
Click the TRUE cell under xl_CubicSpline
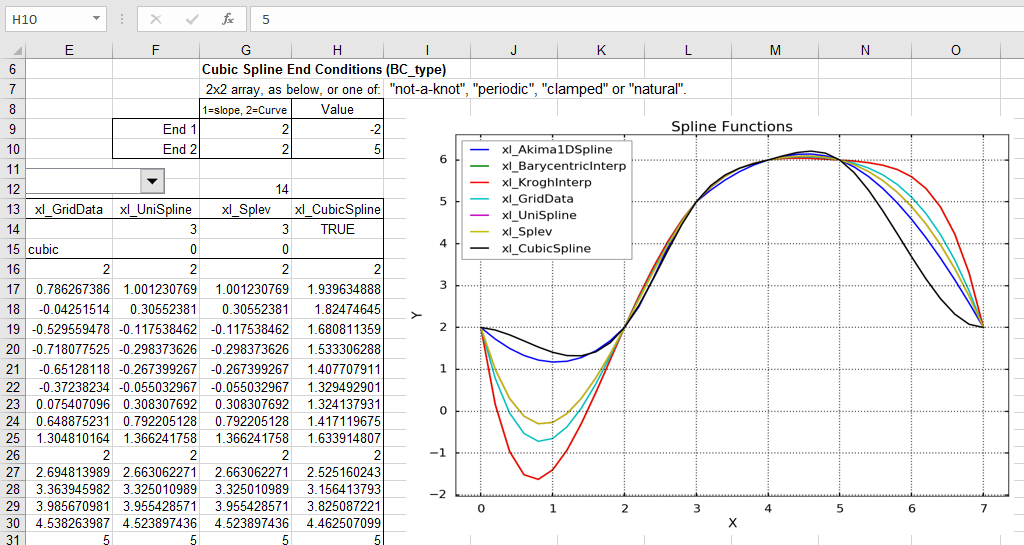coord(337,229)
